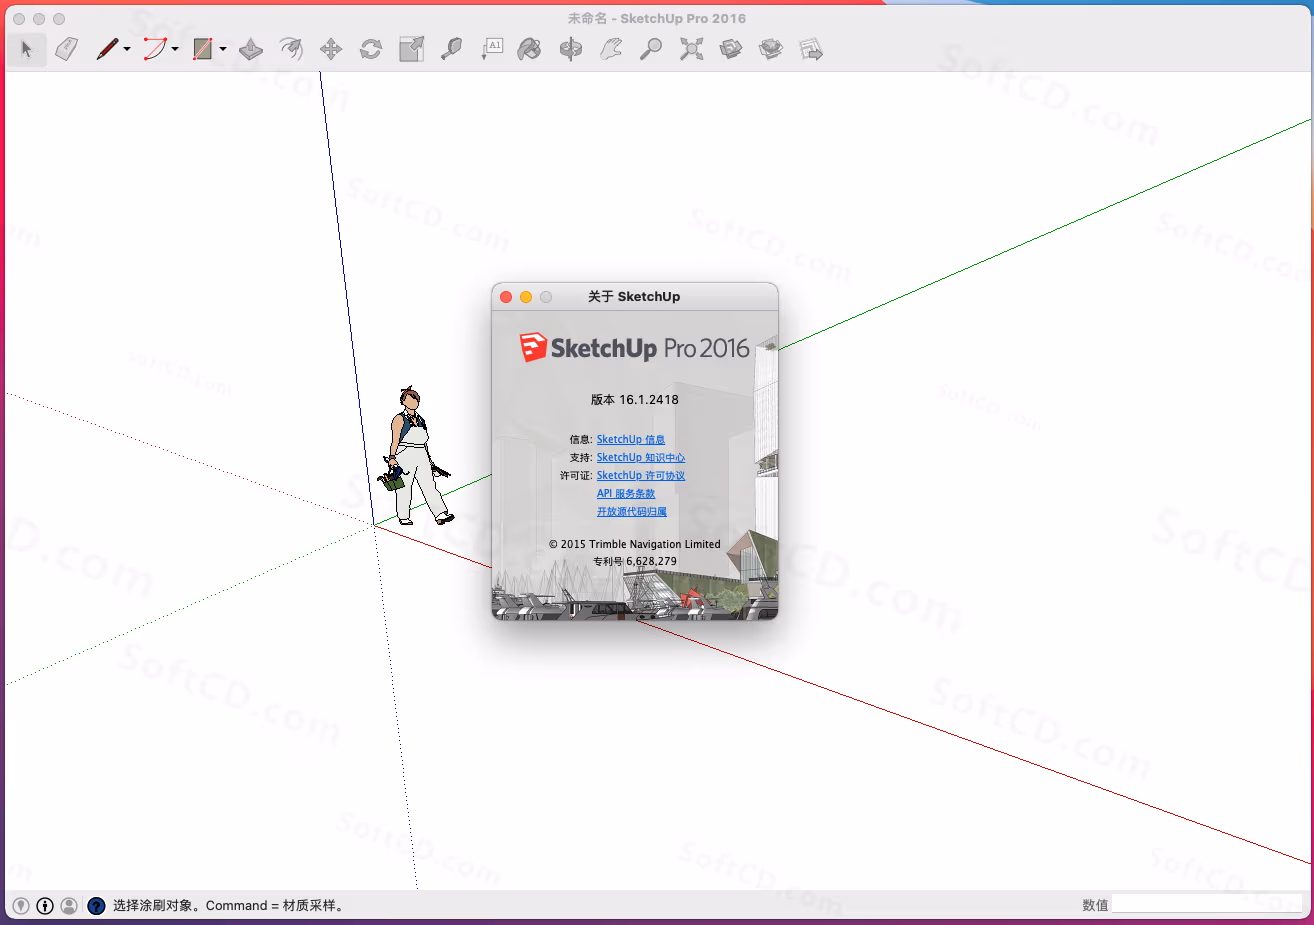The height and width of the screenshot is (925, 1314).
Task: Click the geolocation status bar icon
Action: click(21, 905)
